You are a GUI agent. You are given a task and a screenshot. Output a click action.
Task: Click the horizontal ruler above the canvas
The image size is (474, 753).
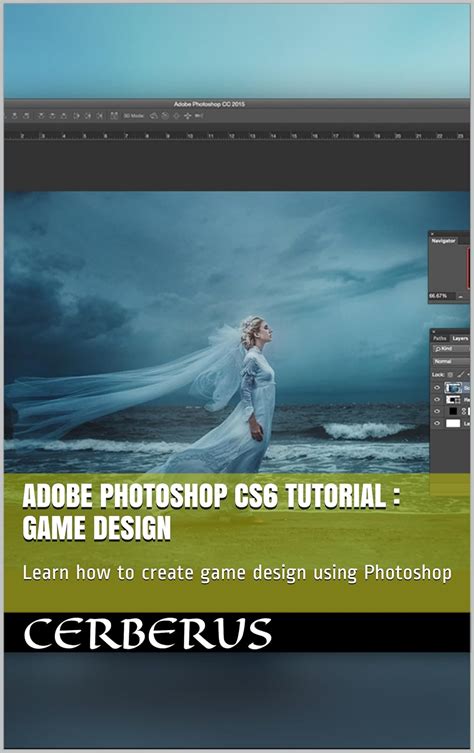[237, 136]
